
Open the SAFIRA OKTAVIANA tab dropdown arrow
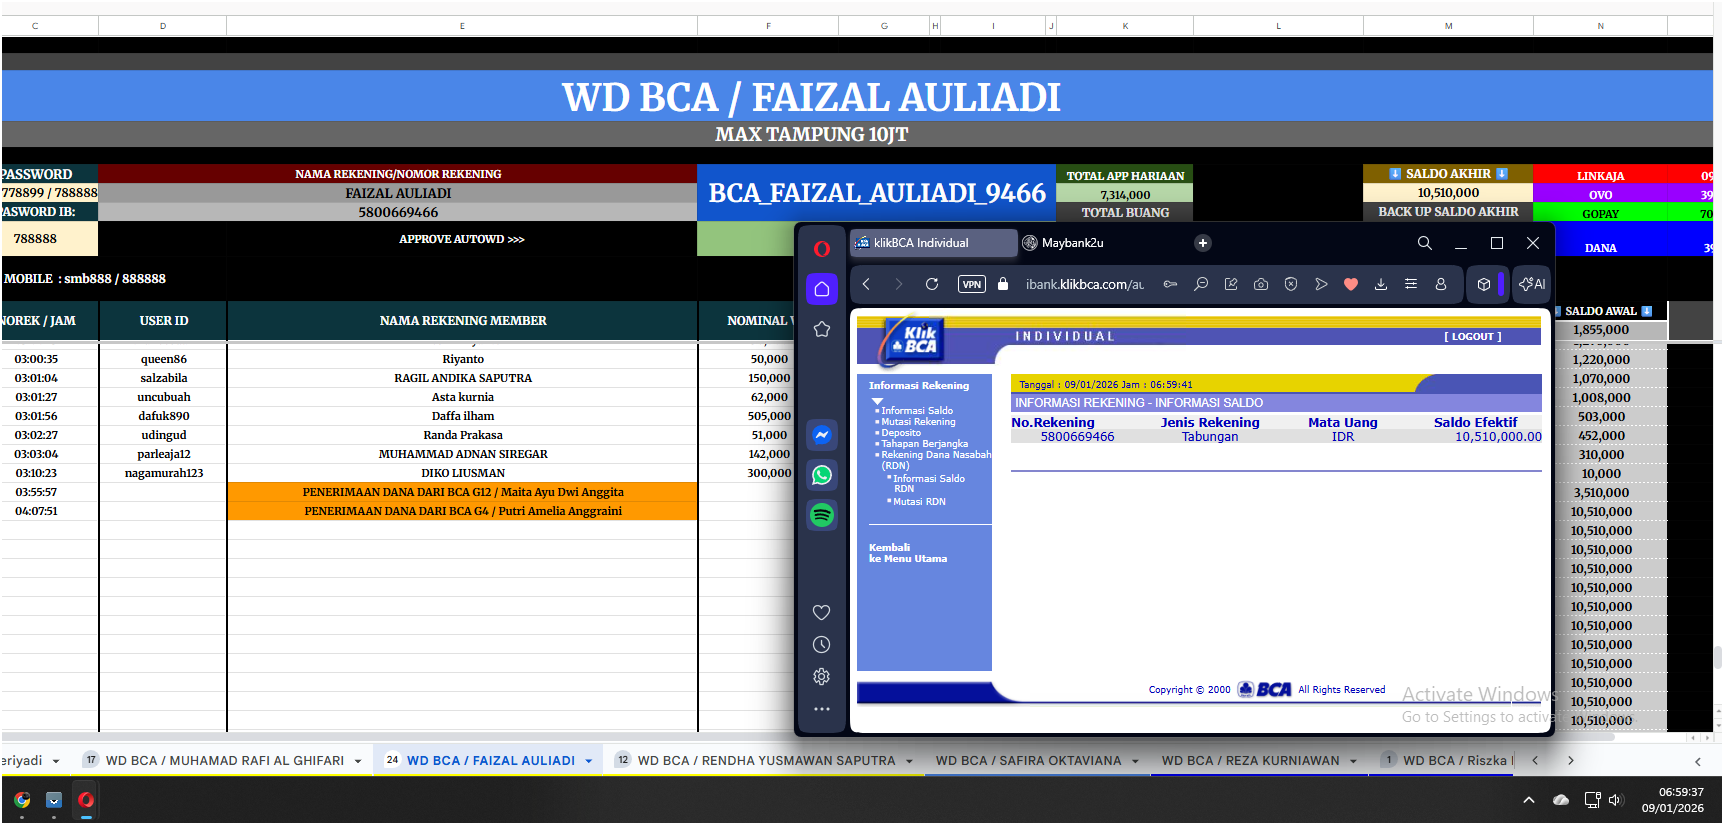click(x=1136, y=762)
